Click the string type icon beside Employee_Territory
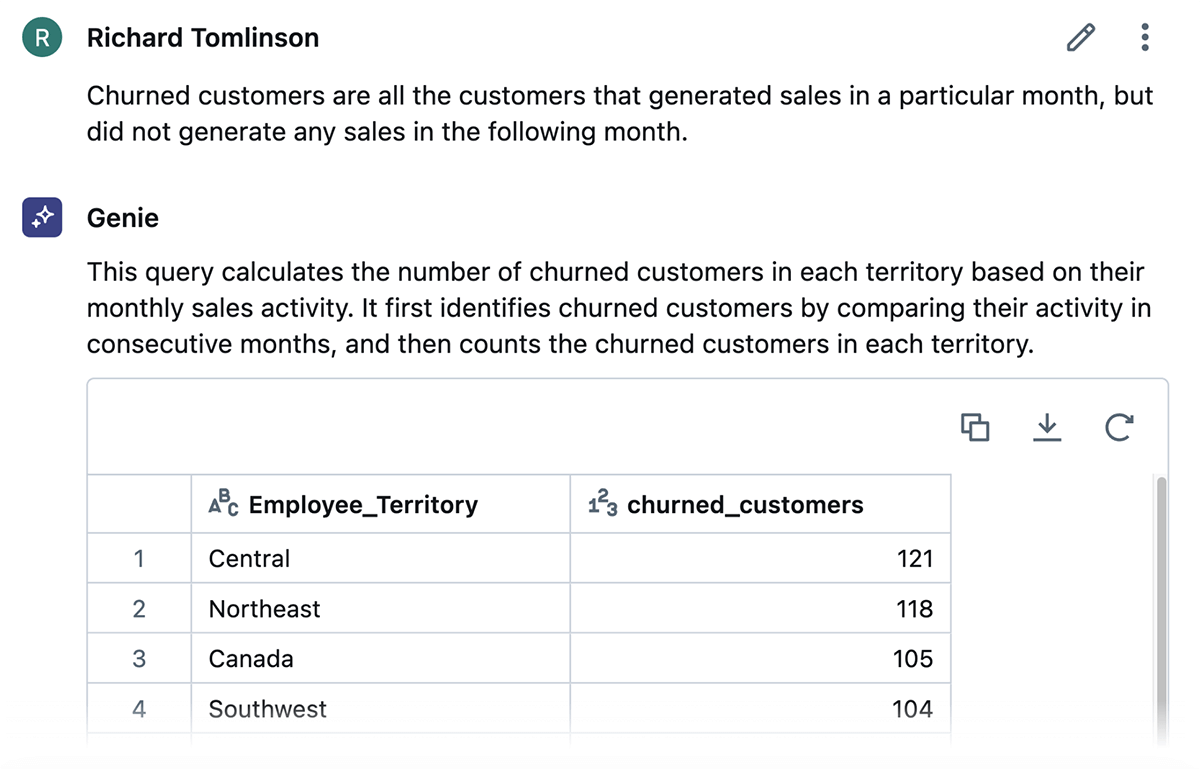Screen dimensions: 1200x769 point(222,503)
